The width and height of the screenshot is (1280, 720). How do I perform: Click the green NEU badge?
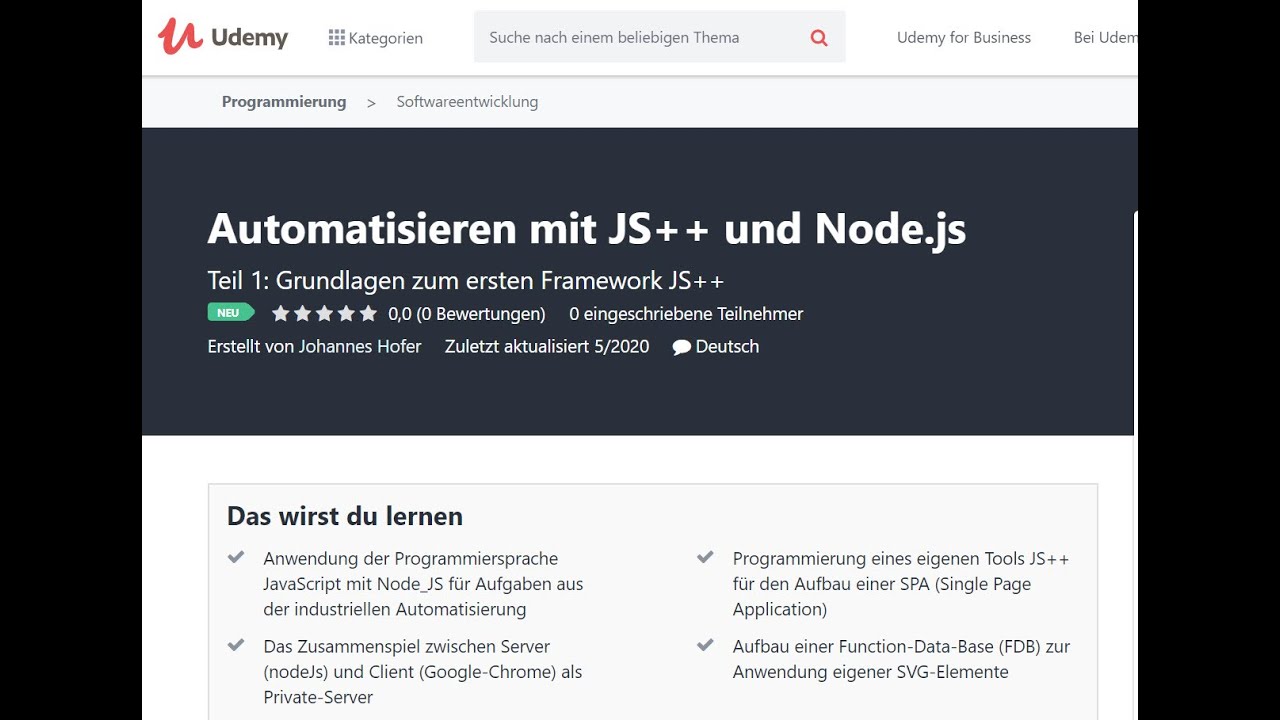pyautogui.click(x=230, y=313)
